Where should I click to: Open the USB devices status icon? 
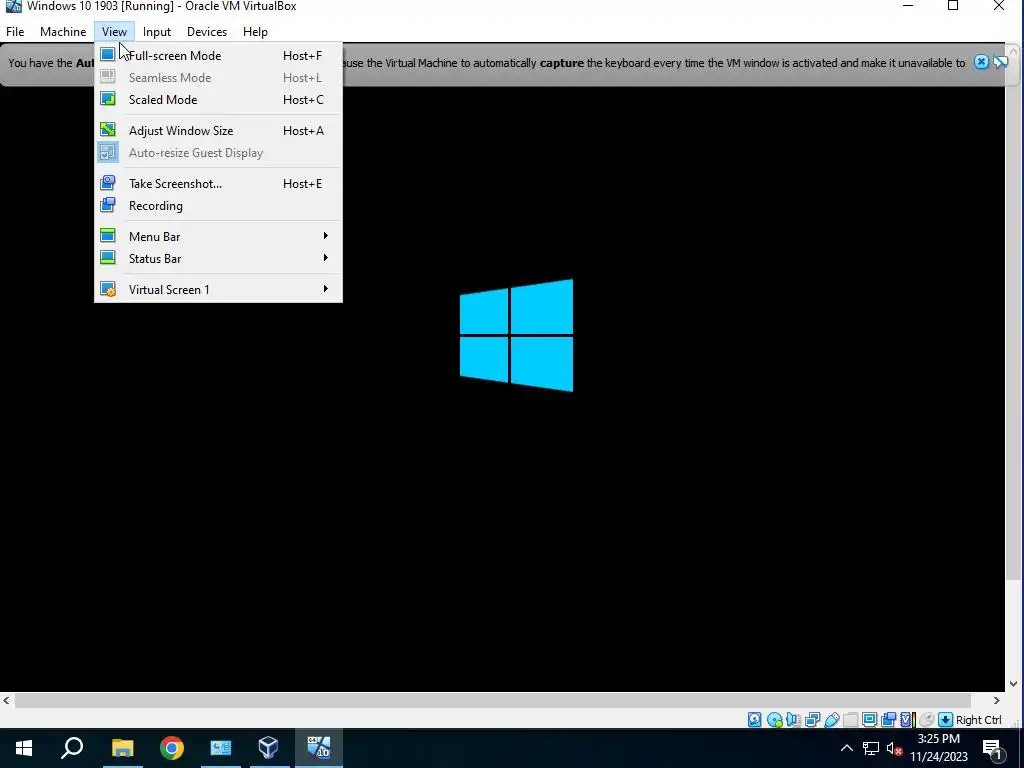click(x=831, y=720)
